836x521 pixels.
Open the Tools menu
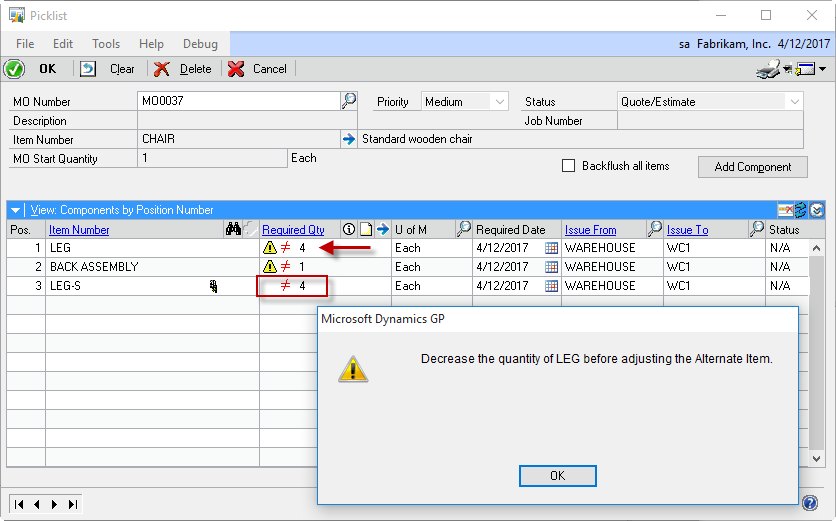point(106,44)
